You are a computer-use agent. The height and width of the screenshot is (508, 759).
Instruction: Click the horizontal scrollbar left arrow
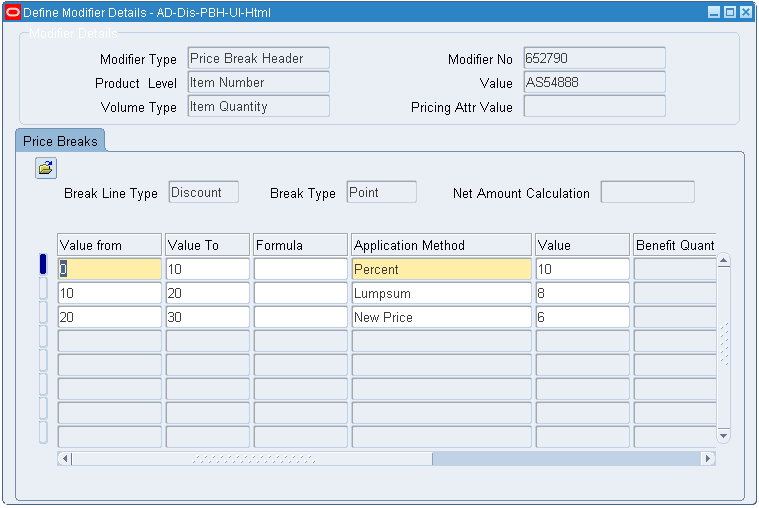[65, 458]
